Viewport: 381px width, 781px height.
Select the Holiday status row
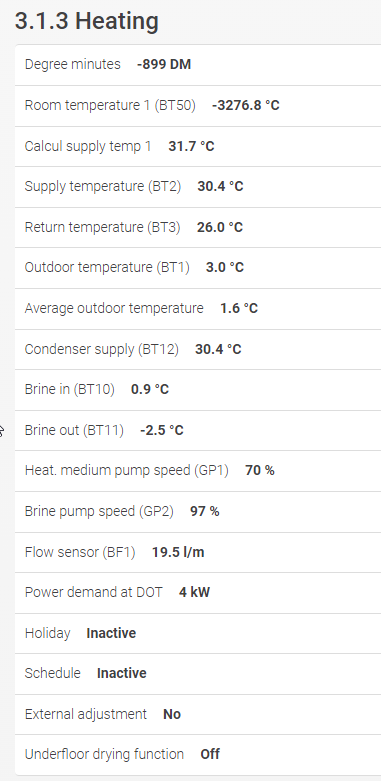pos(198,634)
